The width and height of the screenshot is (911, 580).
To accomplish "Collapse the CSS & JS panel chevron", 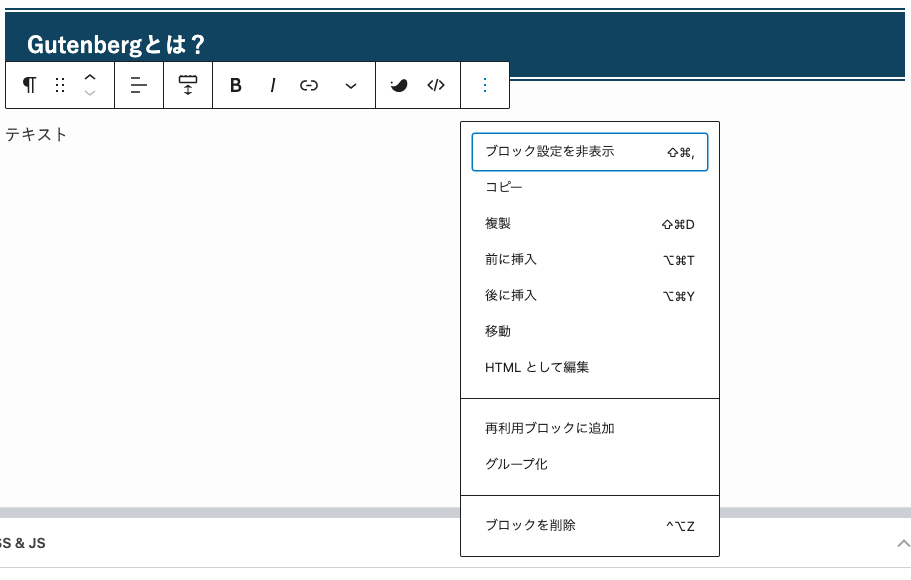I will tap(903, 543).
